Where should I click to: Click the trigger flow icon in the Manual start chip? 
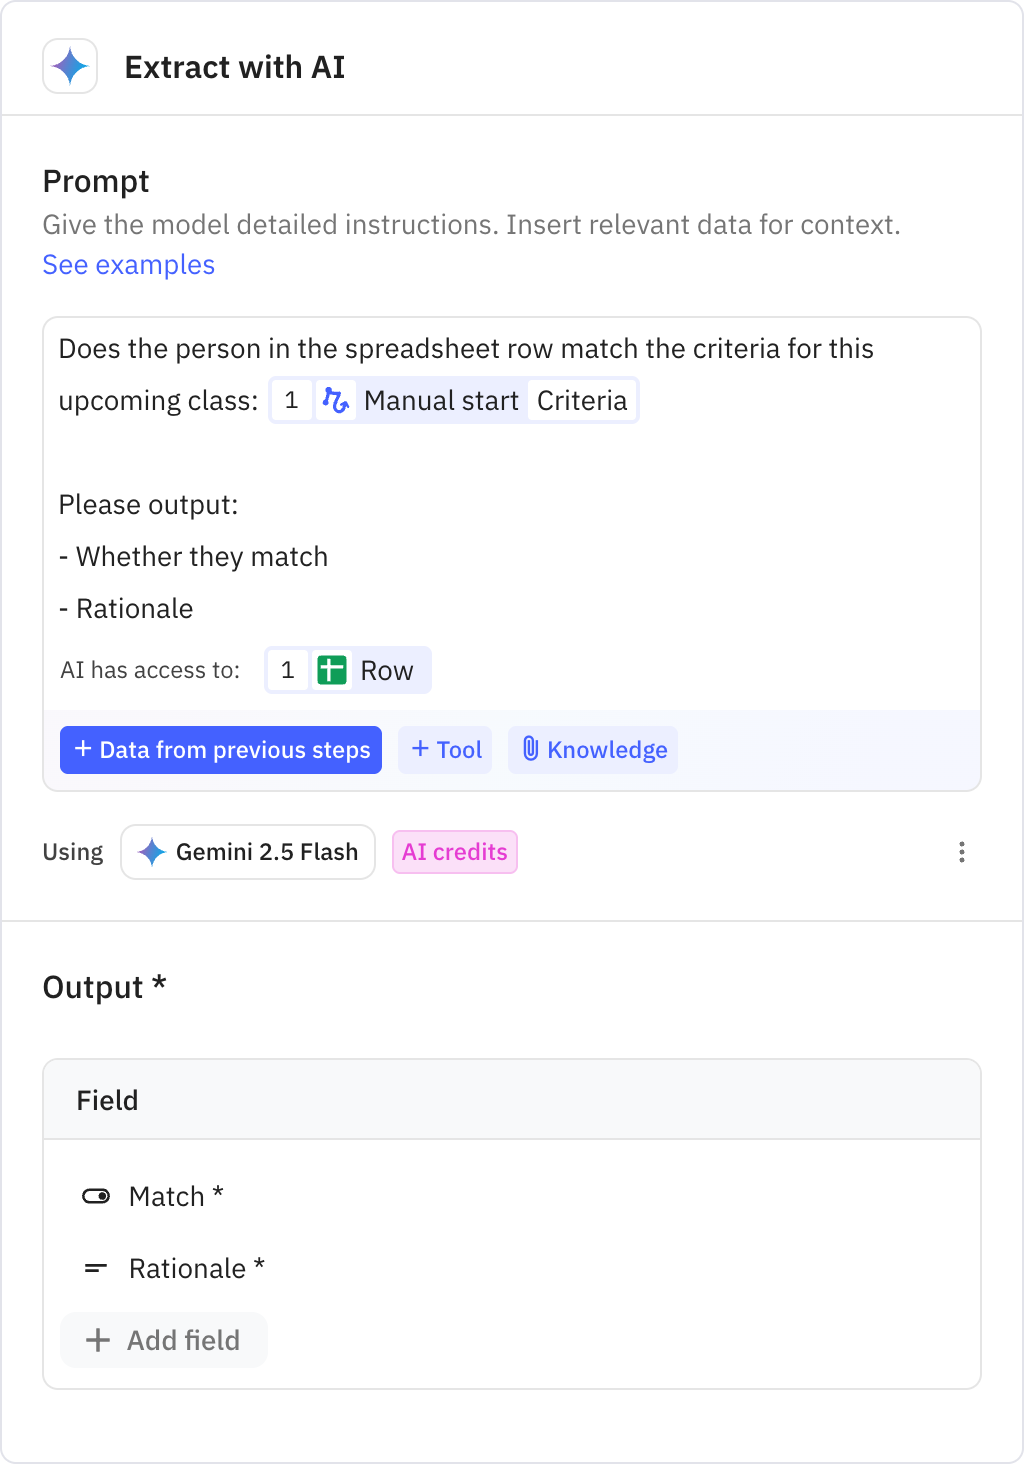point(337,400)
